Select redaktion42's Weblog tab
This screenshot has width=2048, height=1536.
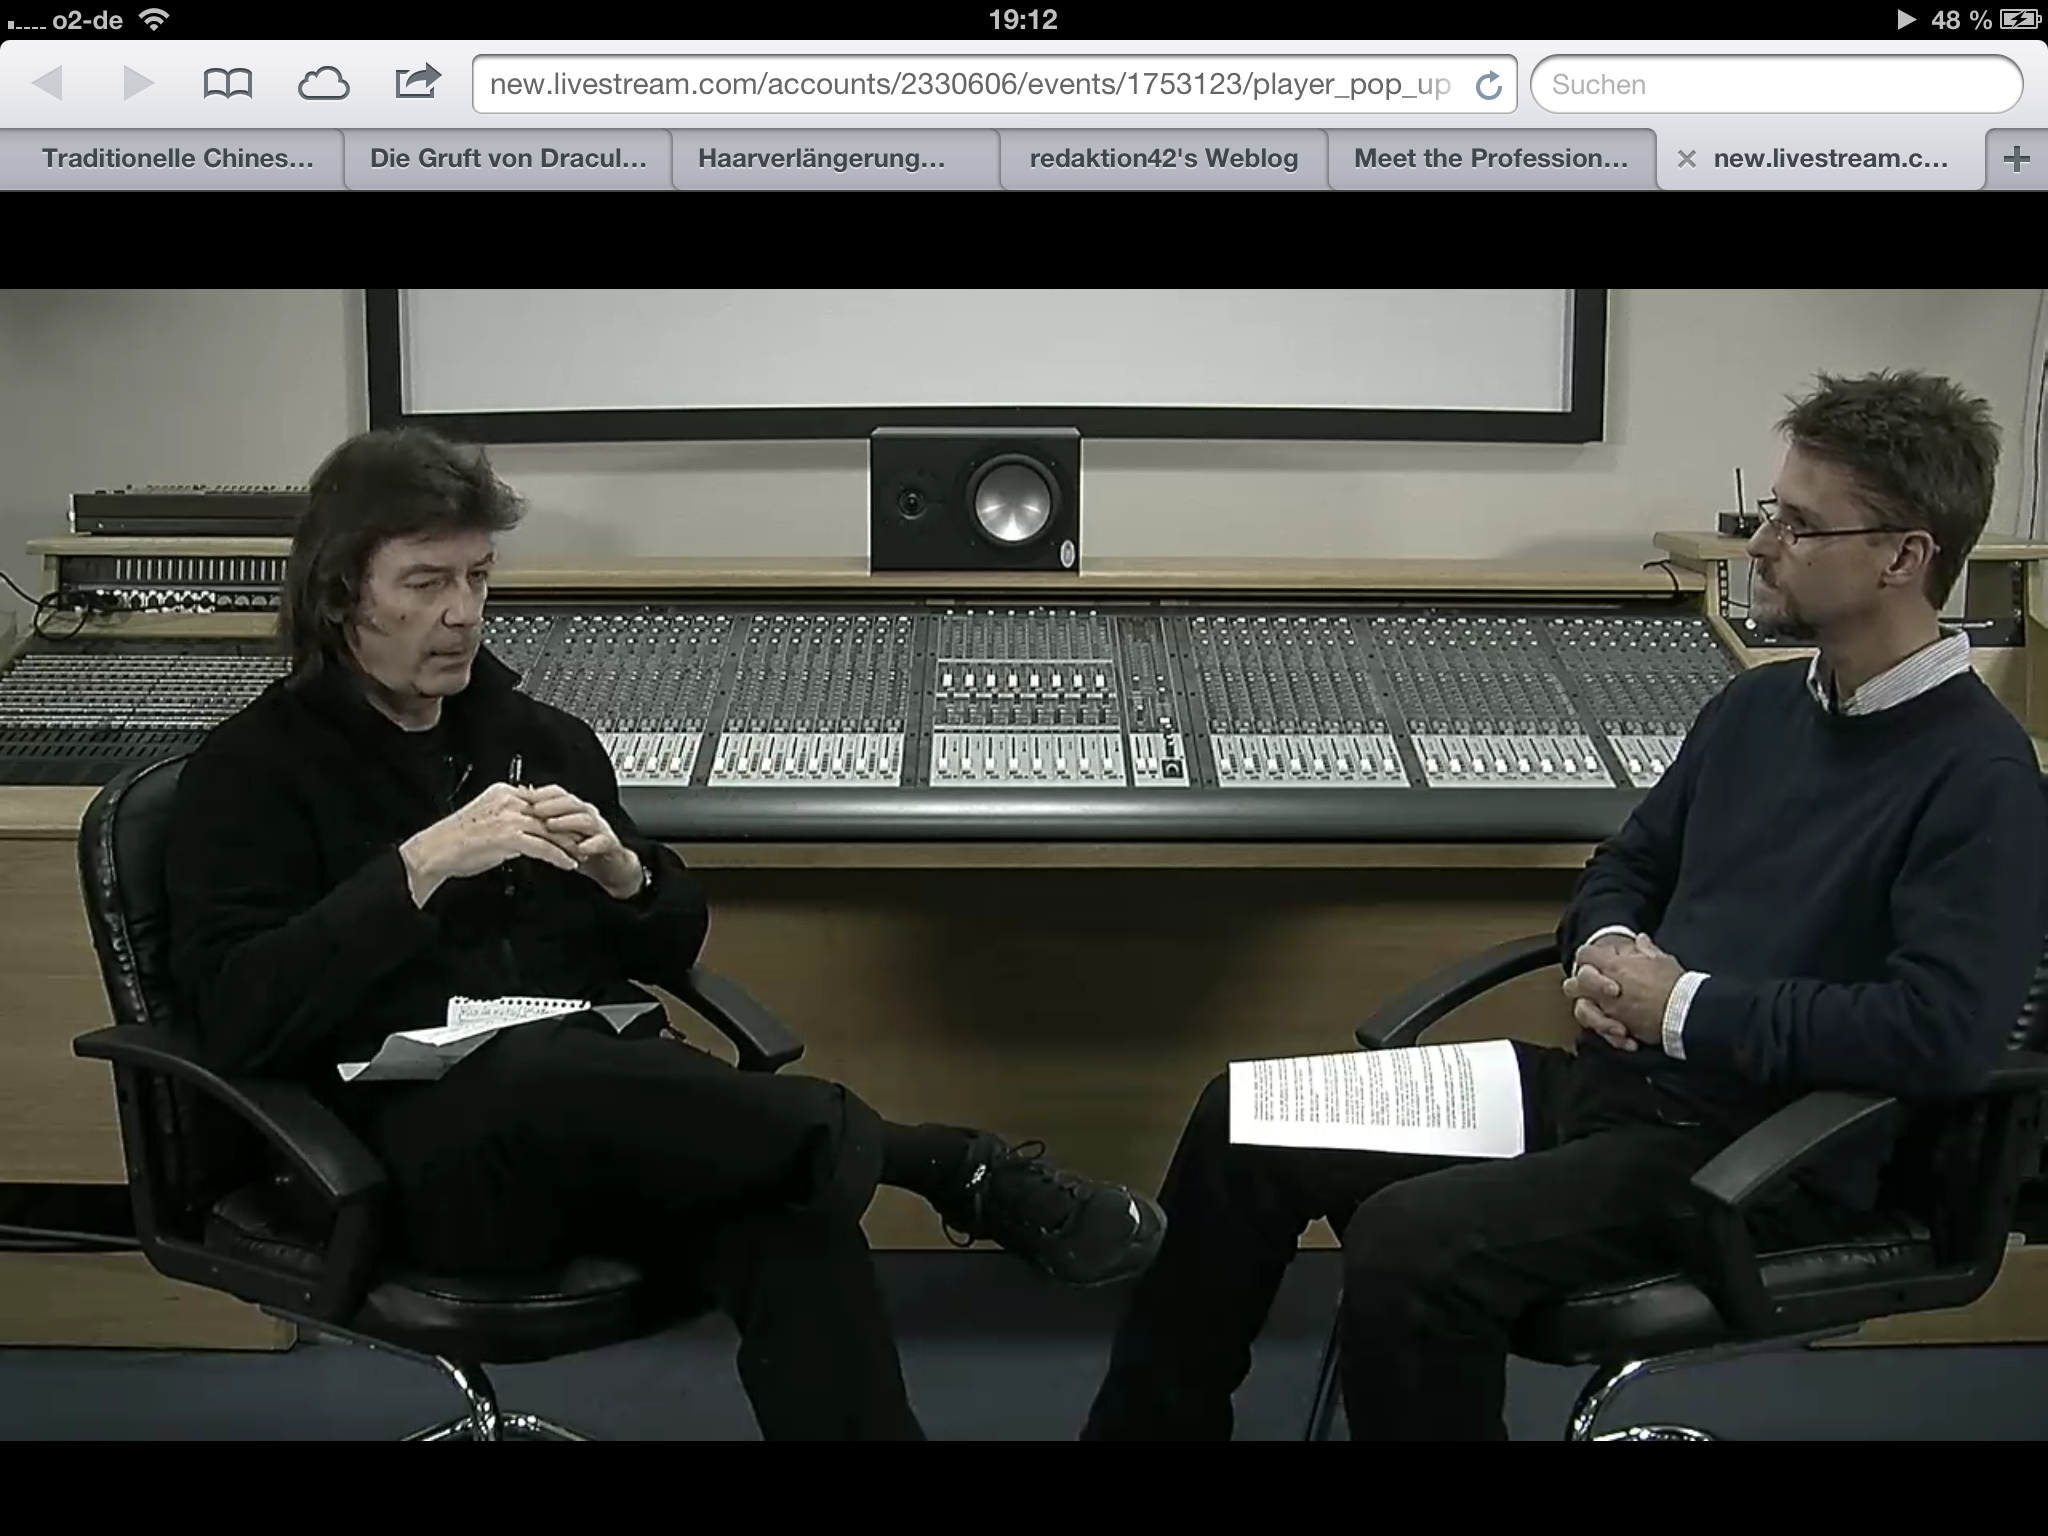coord(1163,159)
